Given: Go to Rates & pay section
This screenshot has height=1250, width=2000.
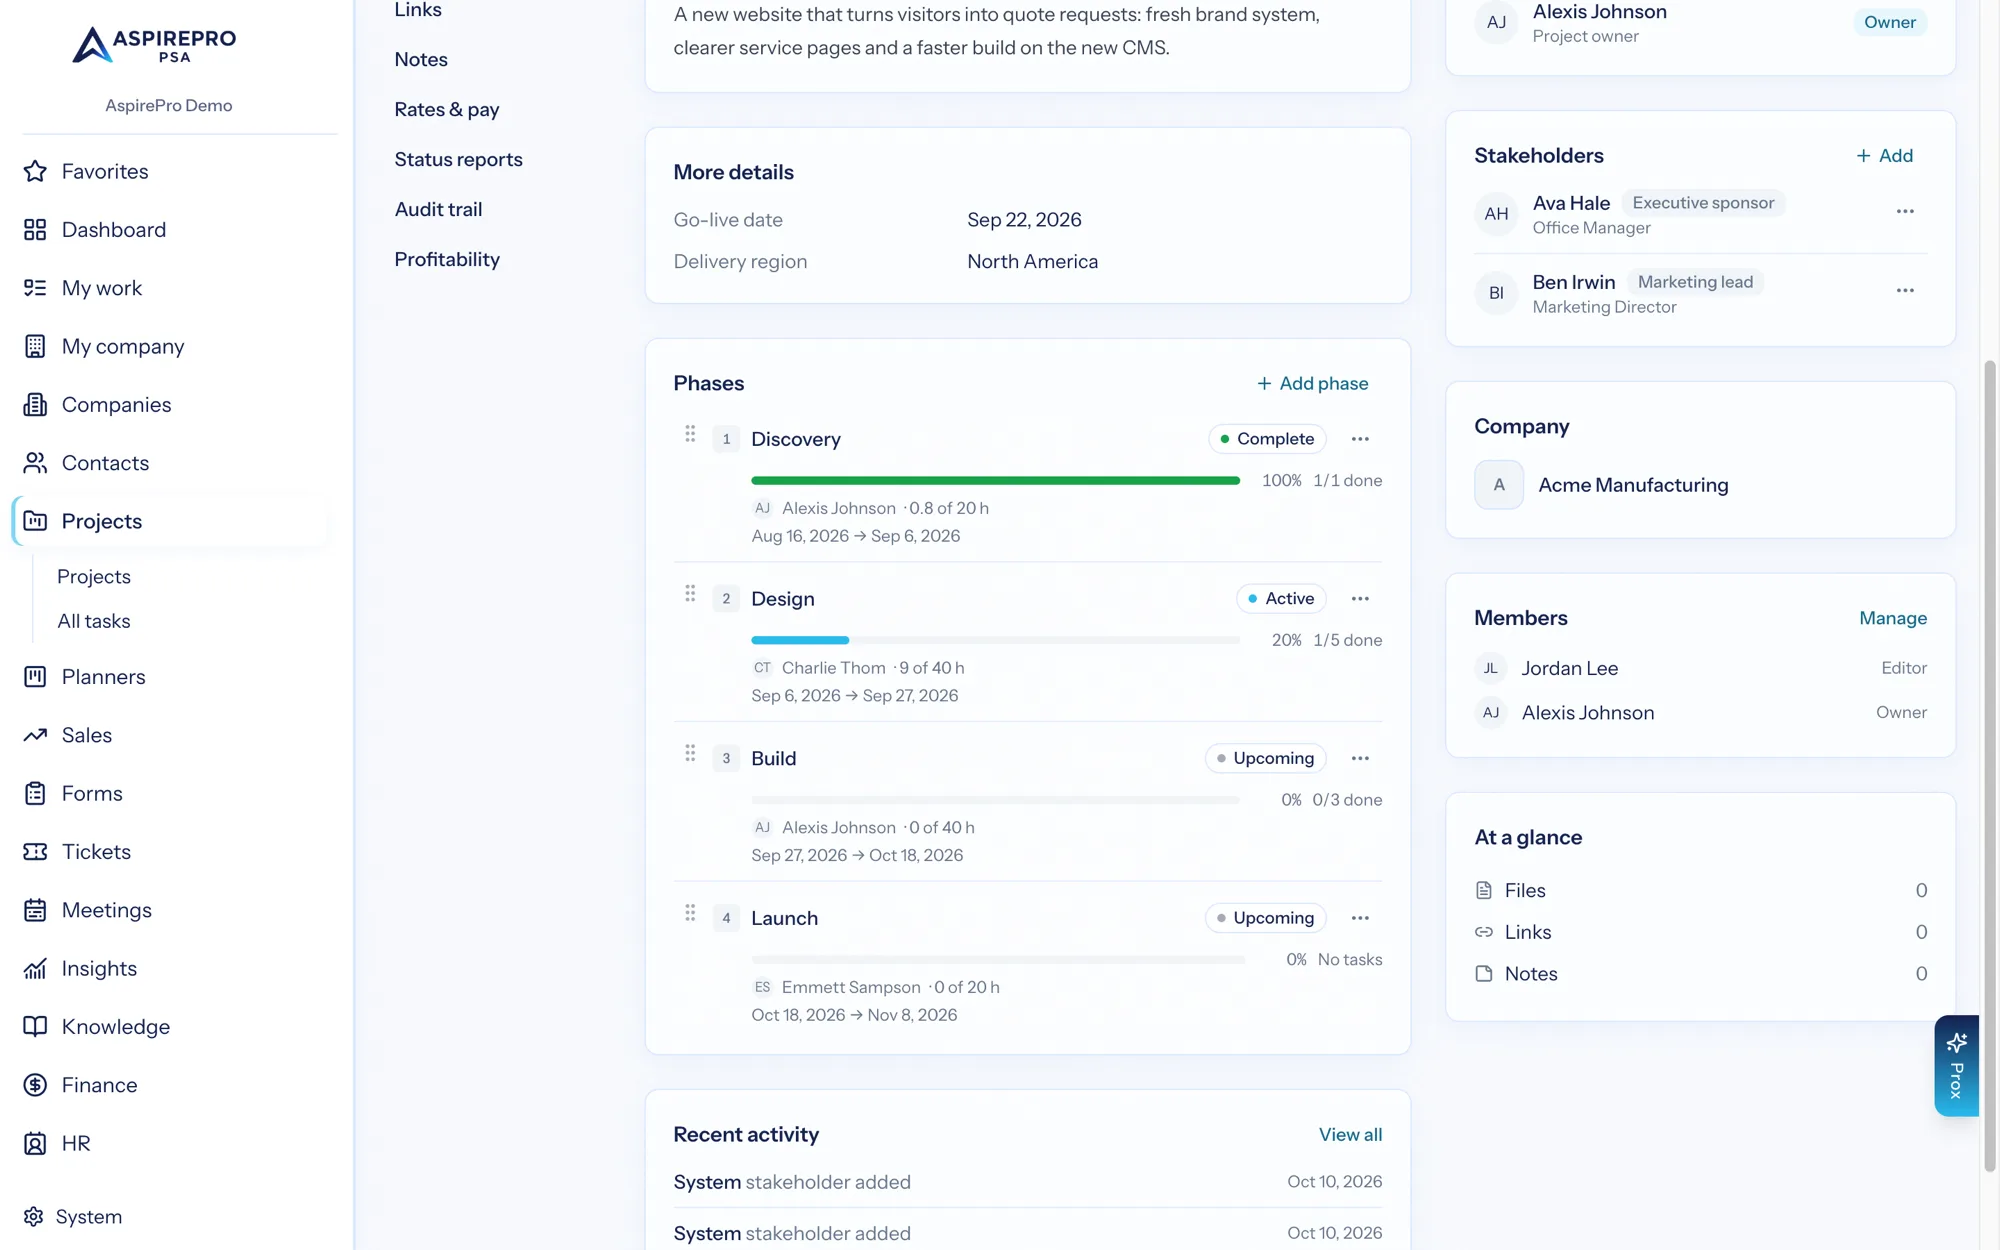Looking at the screenshot, I should [x=447, y=109].
